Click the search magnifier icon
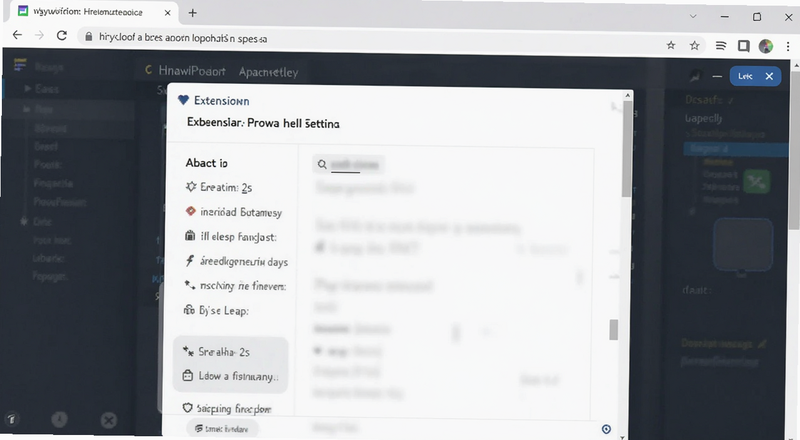The width and height of the screenshot is (800, 440). [322, 164]
